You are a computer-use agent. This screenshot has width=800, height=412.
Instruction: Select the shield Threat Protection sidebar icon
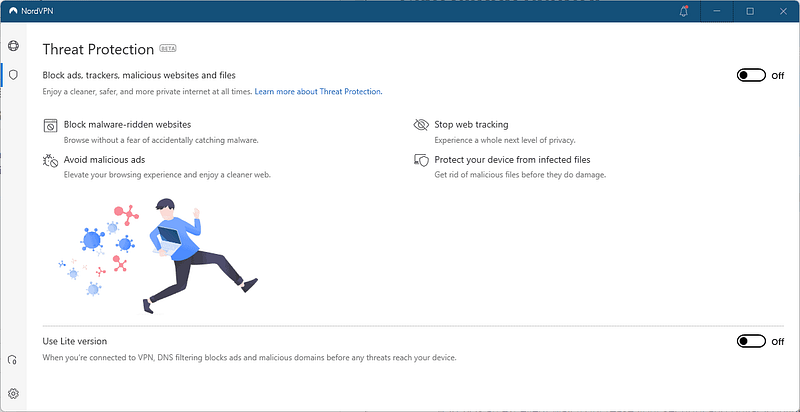point(13,75)
